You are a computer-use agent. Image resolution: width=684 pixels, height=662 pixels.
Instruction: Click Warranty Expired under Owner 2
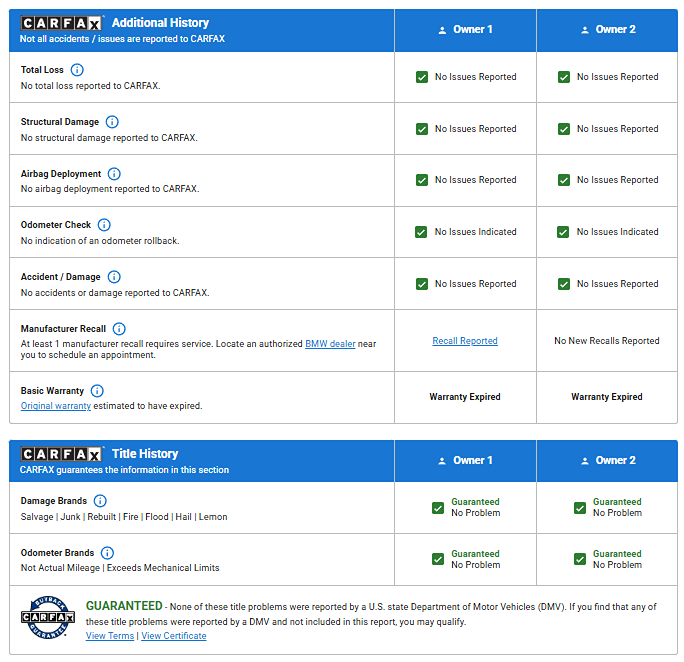click(x=607, y=397)
